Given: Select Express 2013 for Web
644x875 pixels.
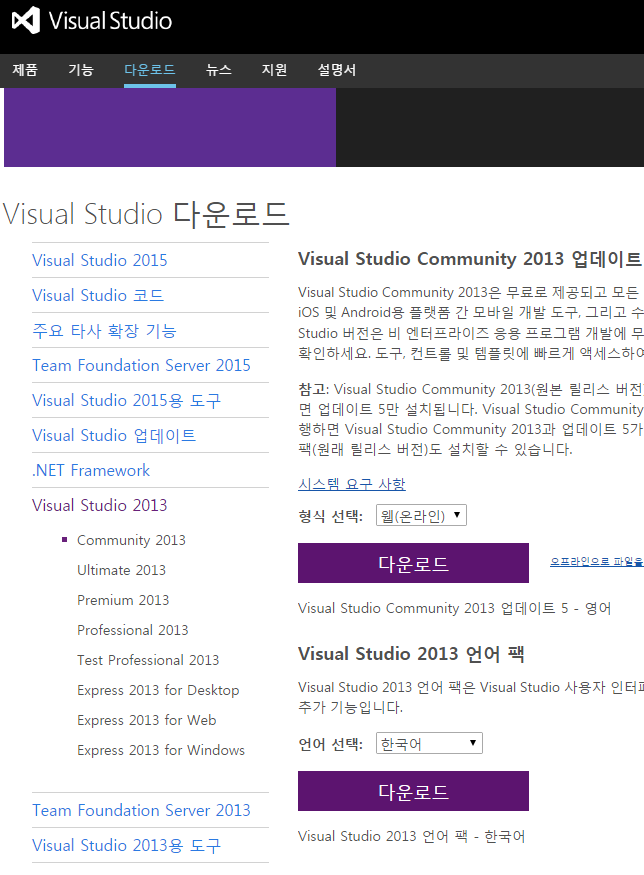Looking at the screenshot, I should [x=147, y=720].
